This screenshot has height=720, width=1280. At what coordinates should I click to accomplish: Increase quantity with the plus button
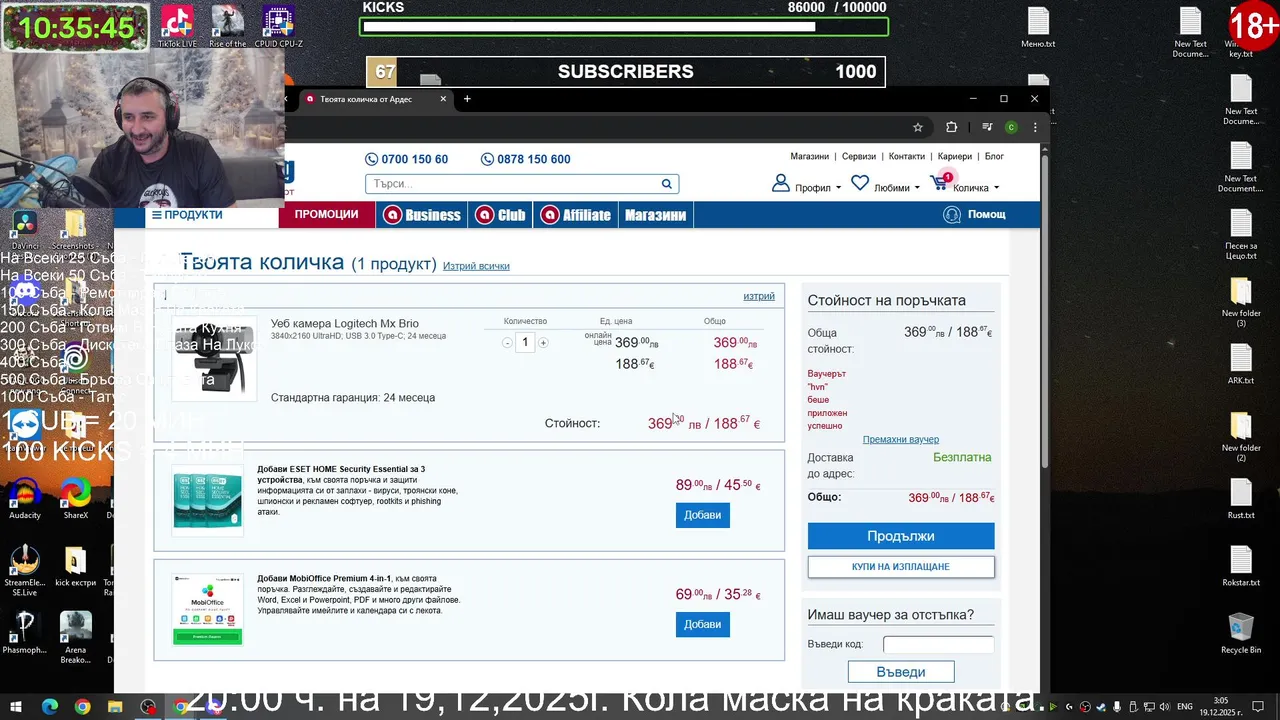(543, 343)
